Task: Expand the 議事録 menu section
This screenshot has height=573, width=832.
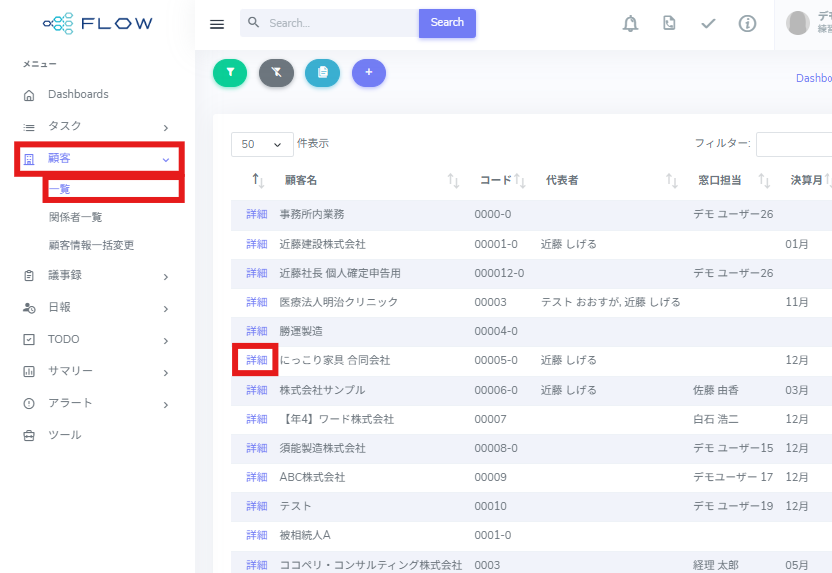Action: click(x=97, y=276)
